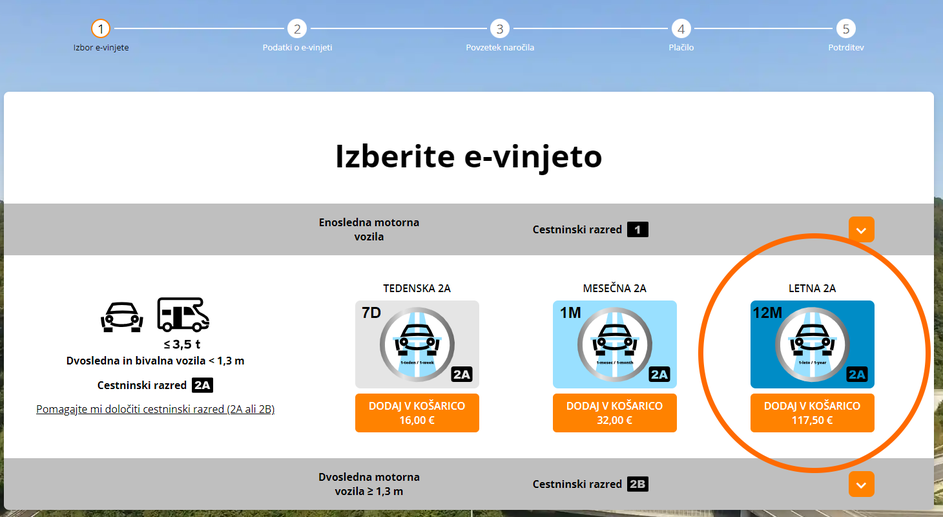The image size is (943, 517).
Task: Choose the annual 12M vignette image
Action: pyautogui.click(x=812, y=344)
